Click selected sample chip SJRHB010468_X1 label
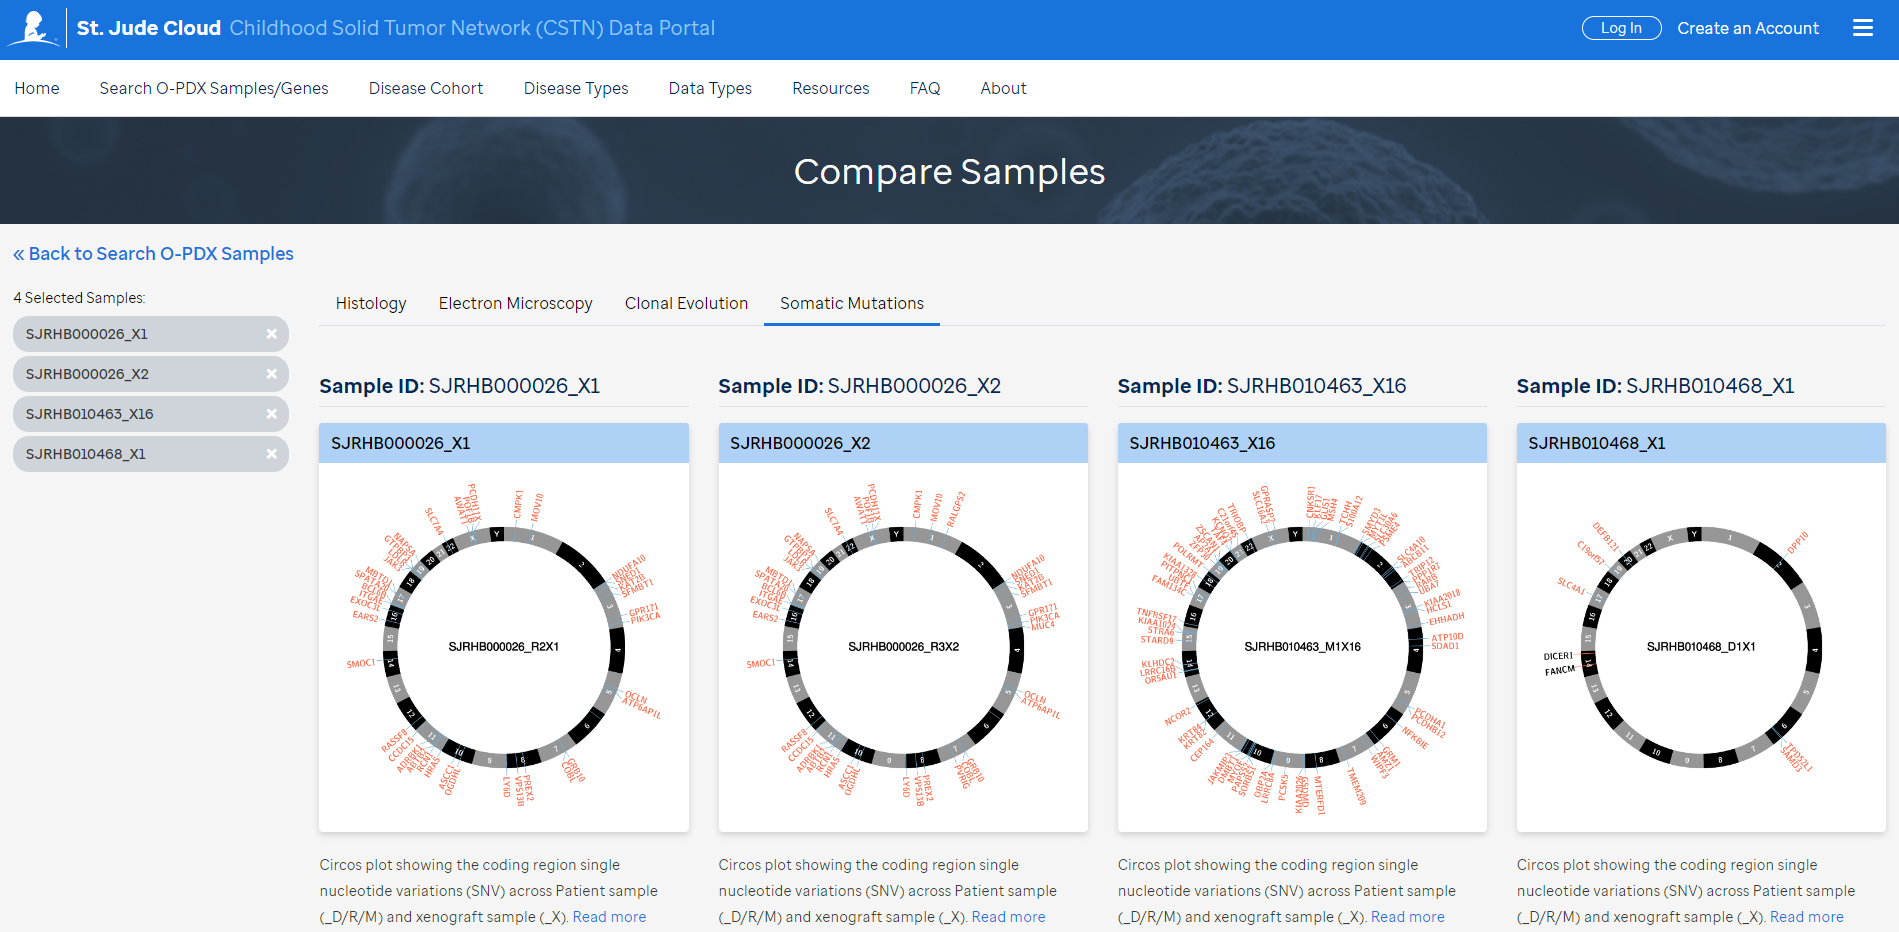This screenshot has height=932, width=1899. [x=86, y=454]
